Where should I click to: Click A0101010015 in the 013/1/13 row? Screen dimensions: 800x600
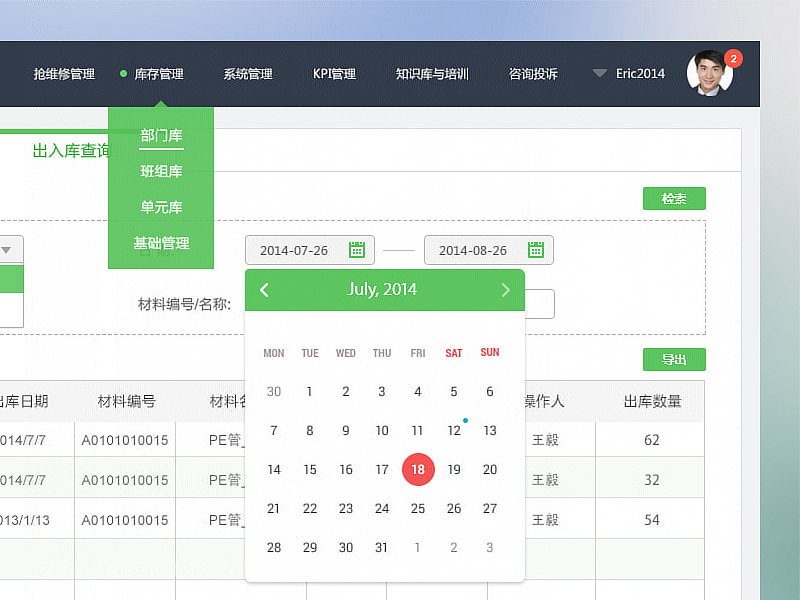[x=125, y=520]
